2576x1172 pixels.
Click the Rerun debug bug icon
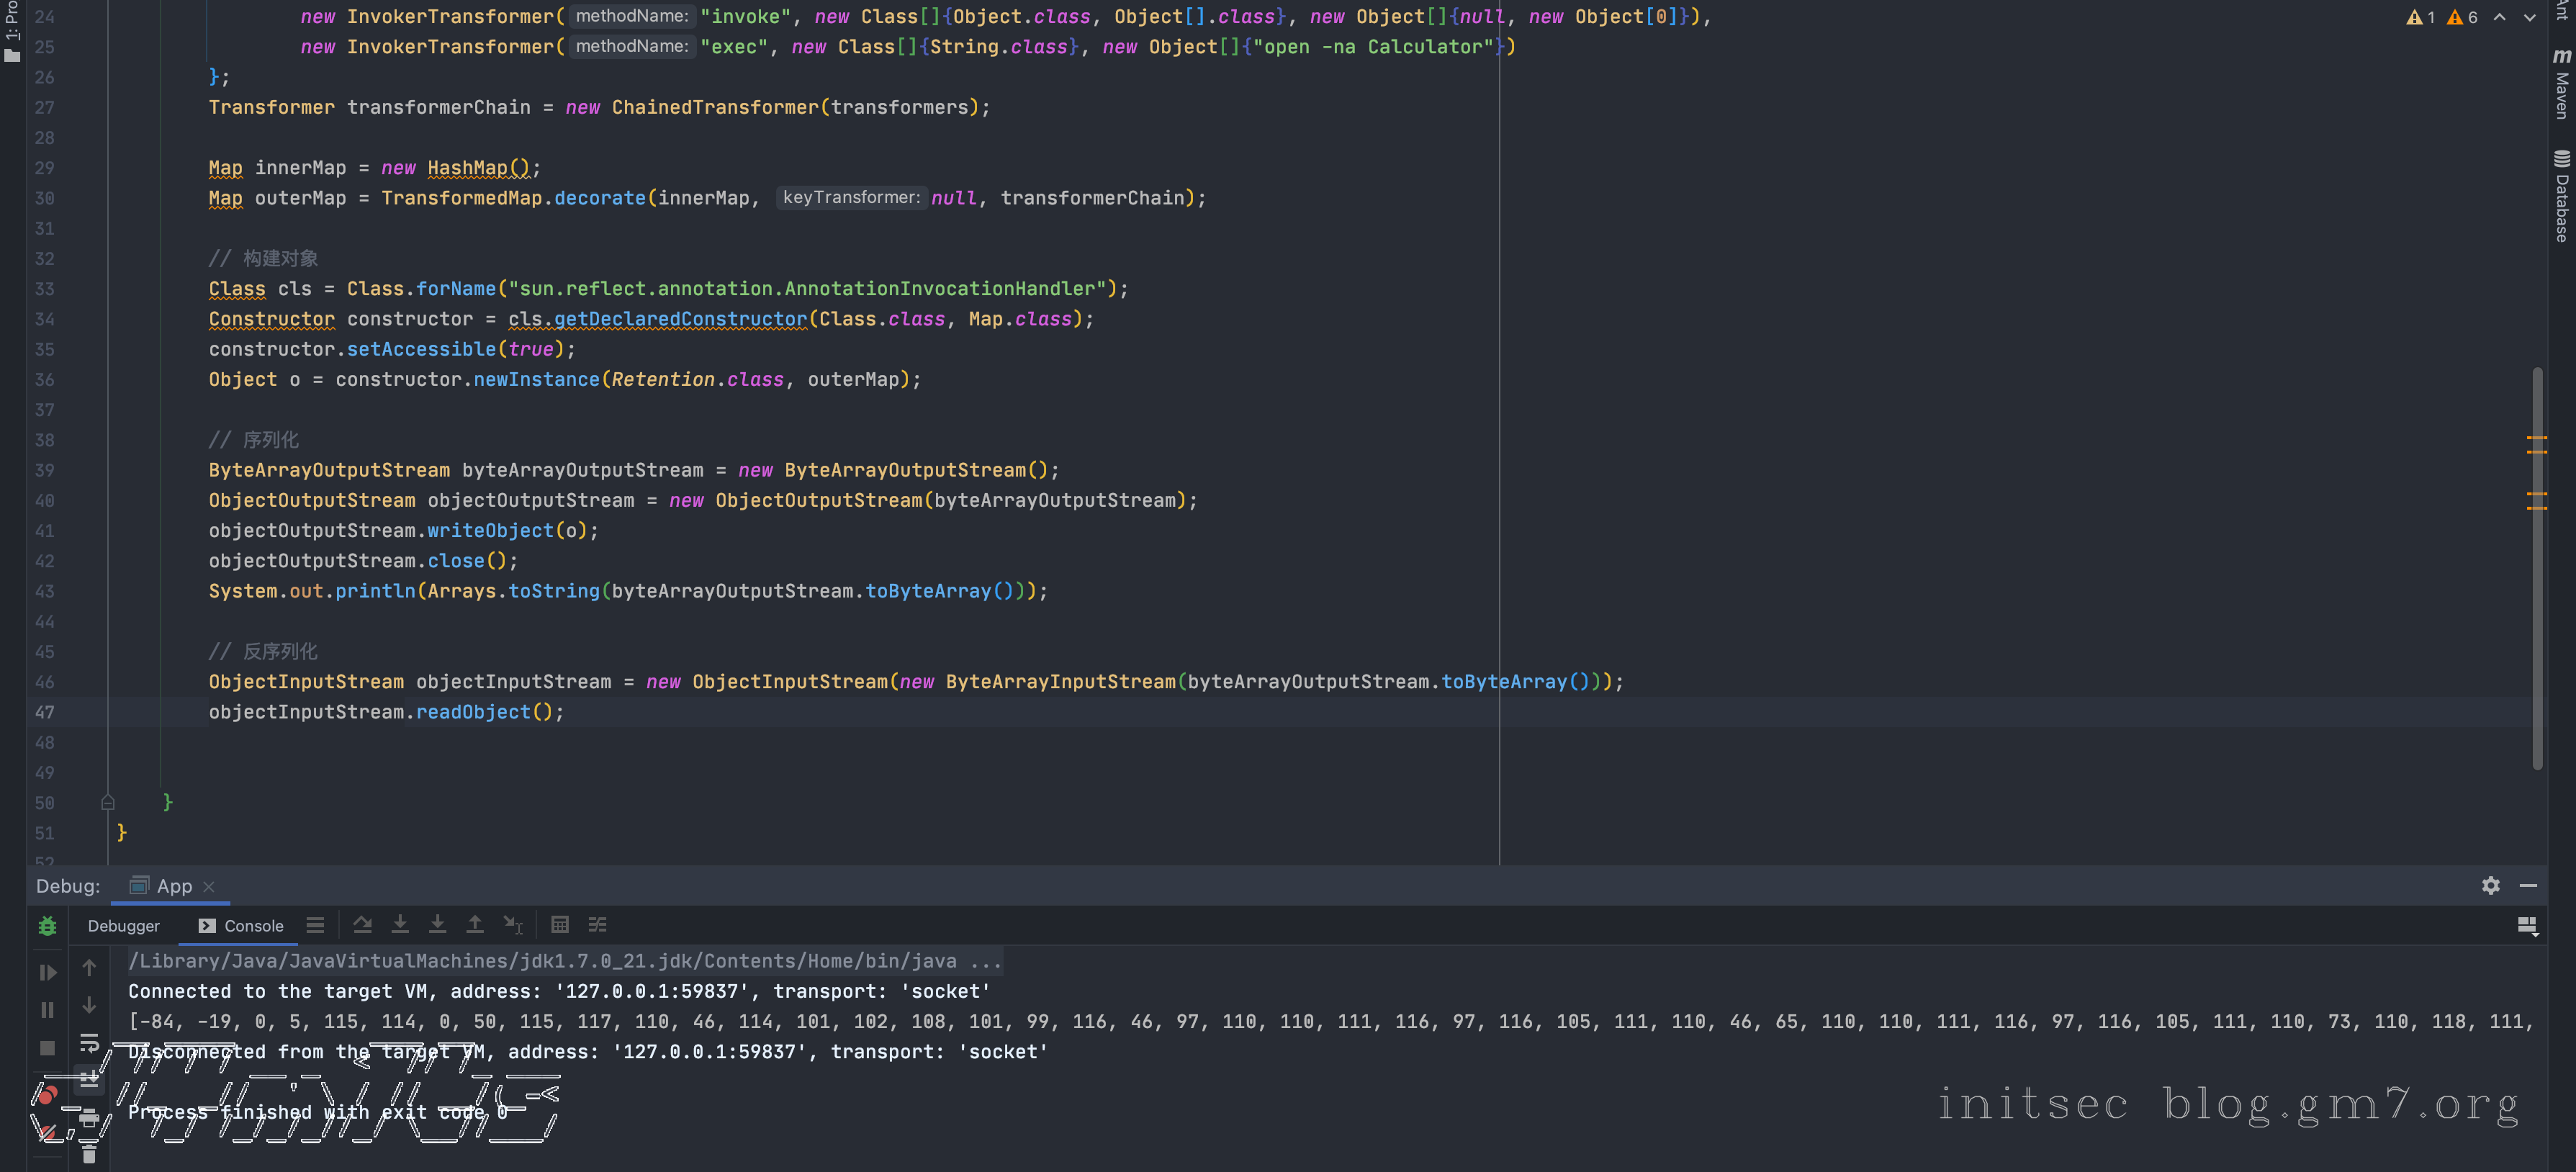coord(47,926)
